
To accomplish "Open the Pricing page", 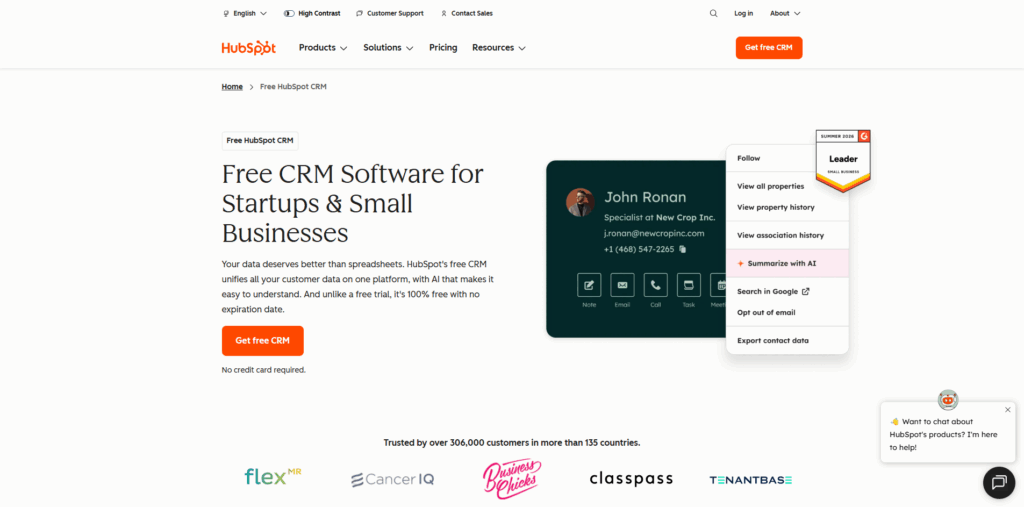I will pos(443,48).
